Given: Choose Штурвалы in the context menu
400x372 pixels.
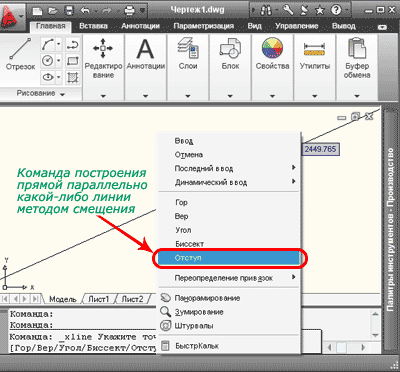Looking at the screenshot, I should [x=230, y=326].
